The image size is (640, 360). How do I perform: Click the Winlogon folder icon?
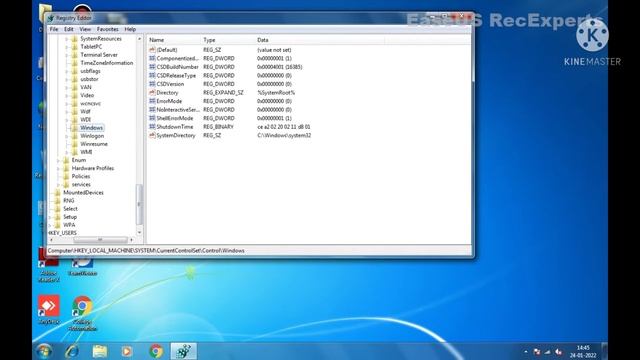(x=75, y=136)
